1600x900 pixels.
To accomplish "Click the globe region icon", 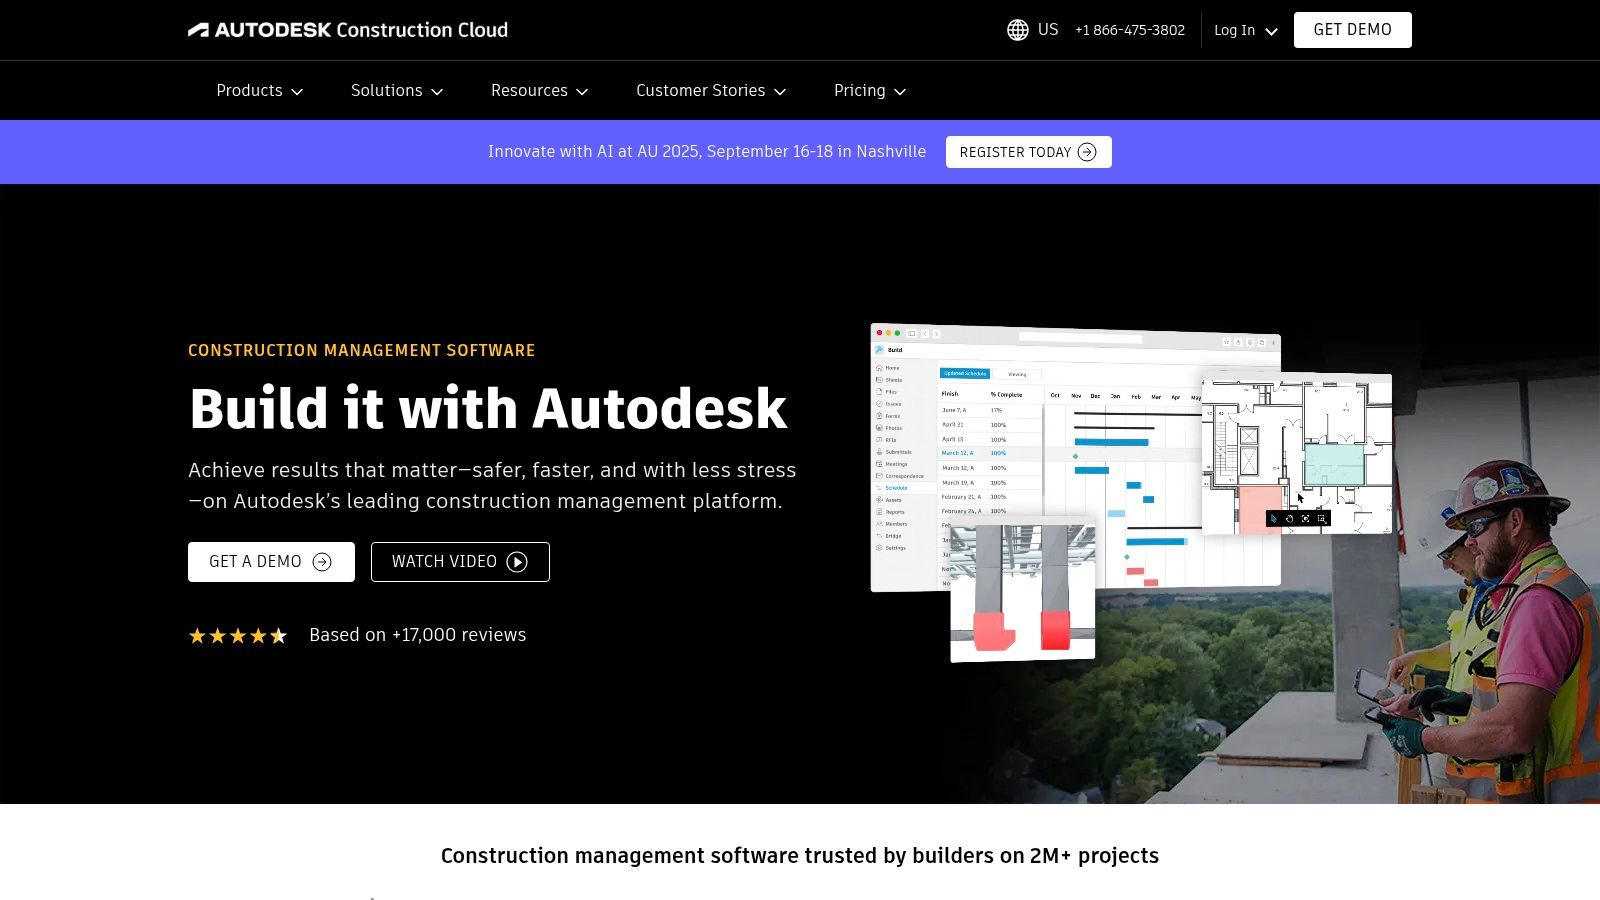I will tap(1018, 30).
